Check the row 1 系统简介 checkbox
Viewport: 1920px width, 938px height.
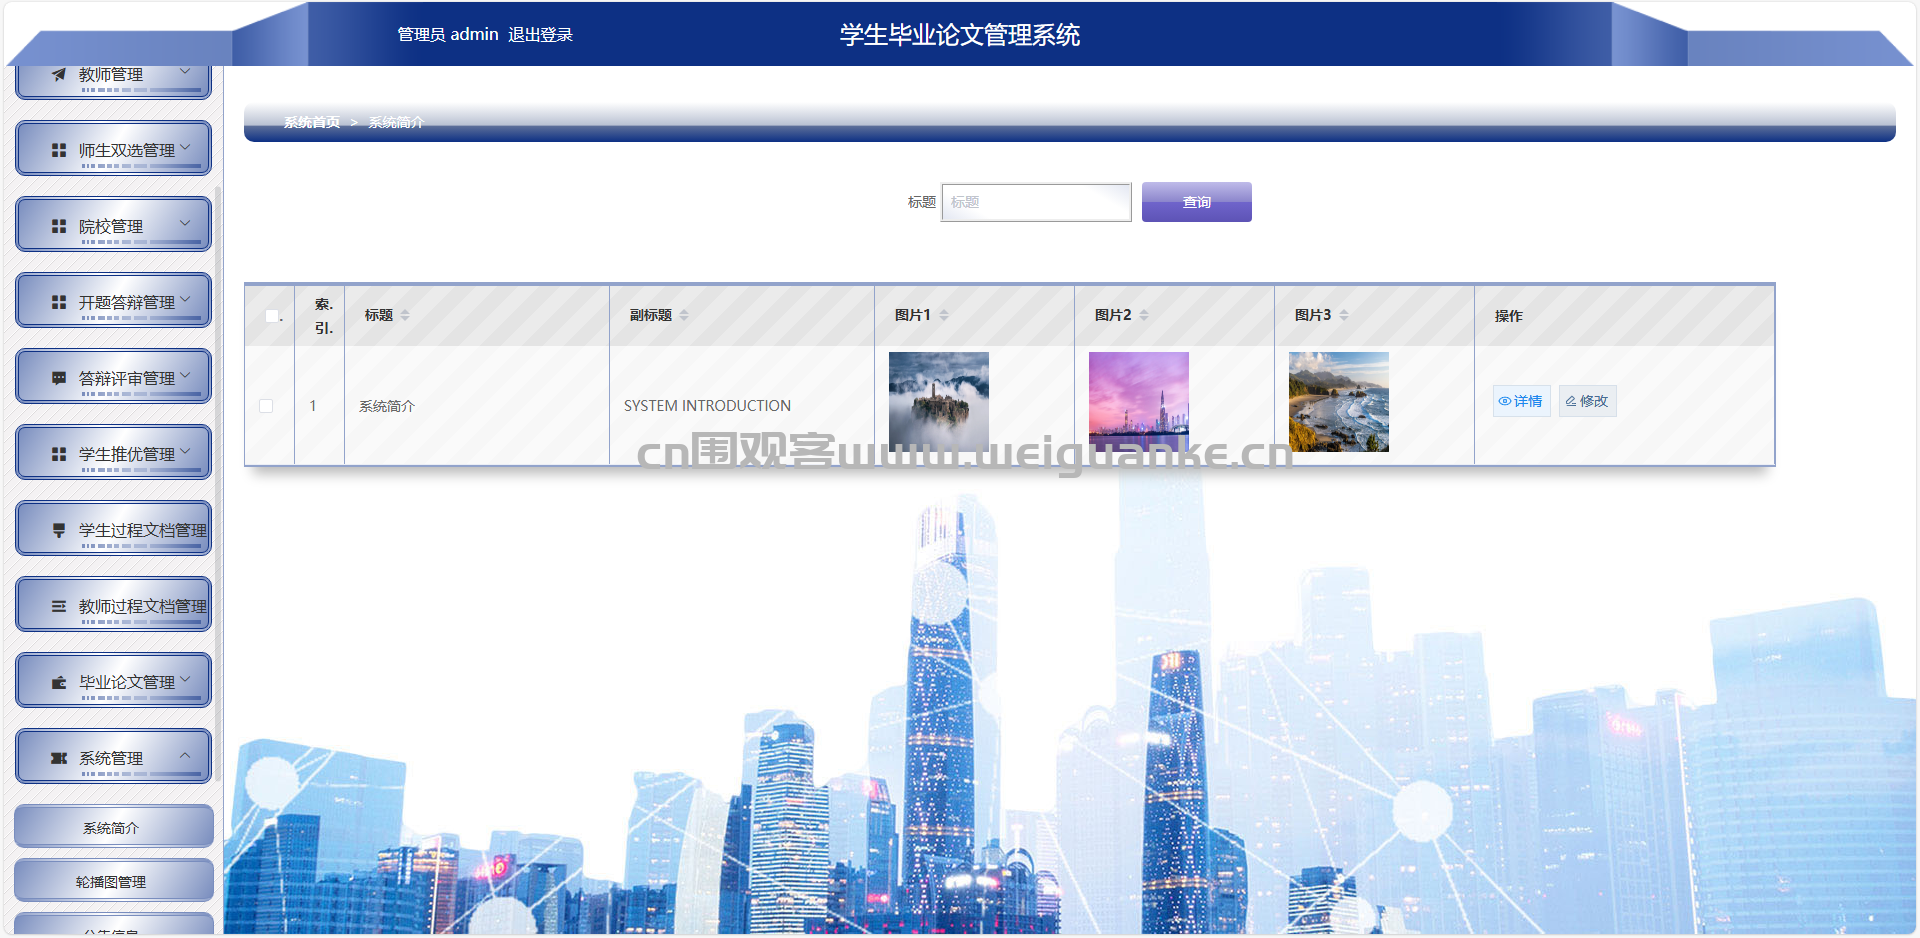266,406
